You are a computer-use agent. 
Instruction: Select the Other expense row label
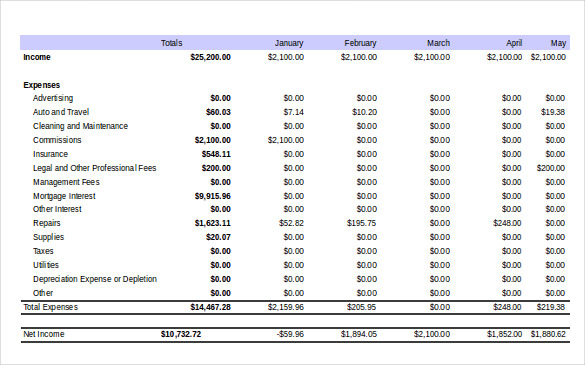(43, 293)
